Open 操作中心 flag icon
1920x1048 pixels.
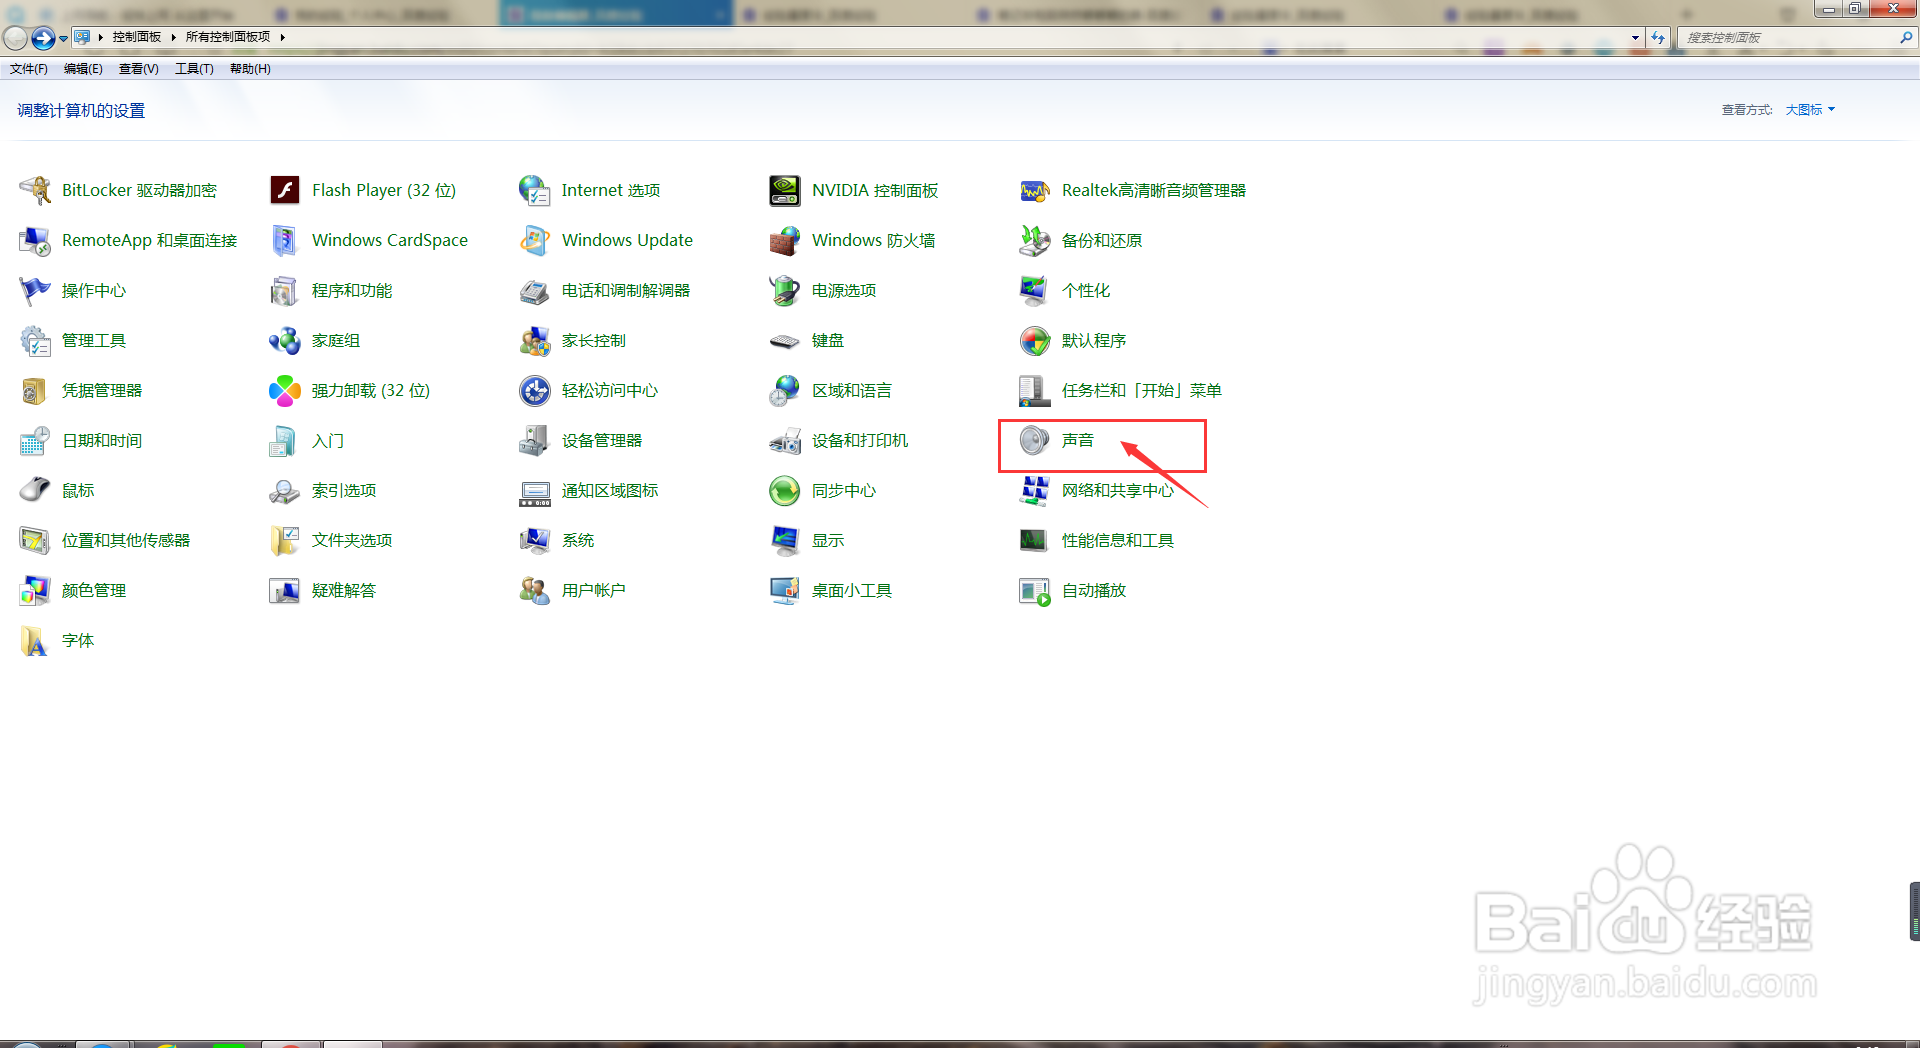[35, 290]
